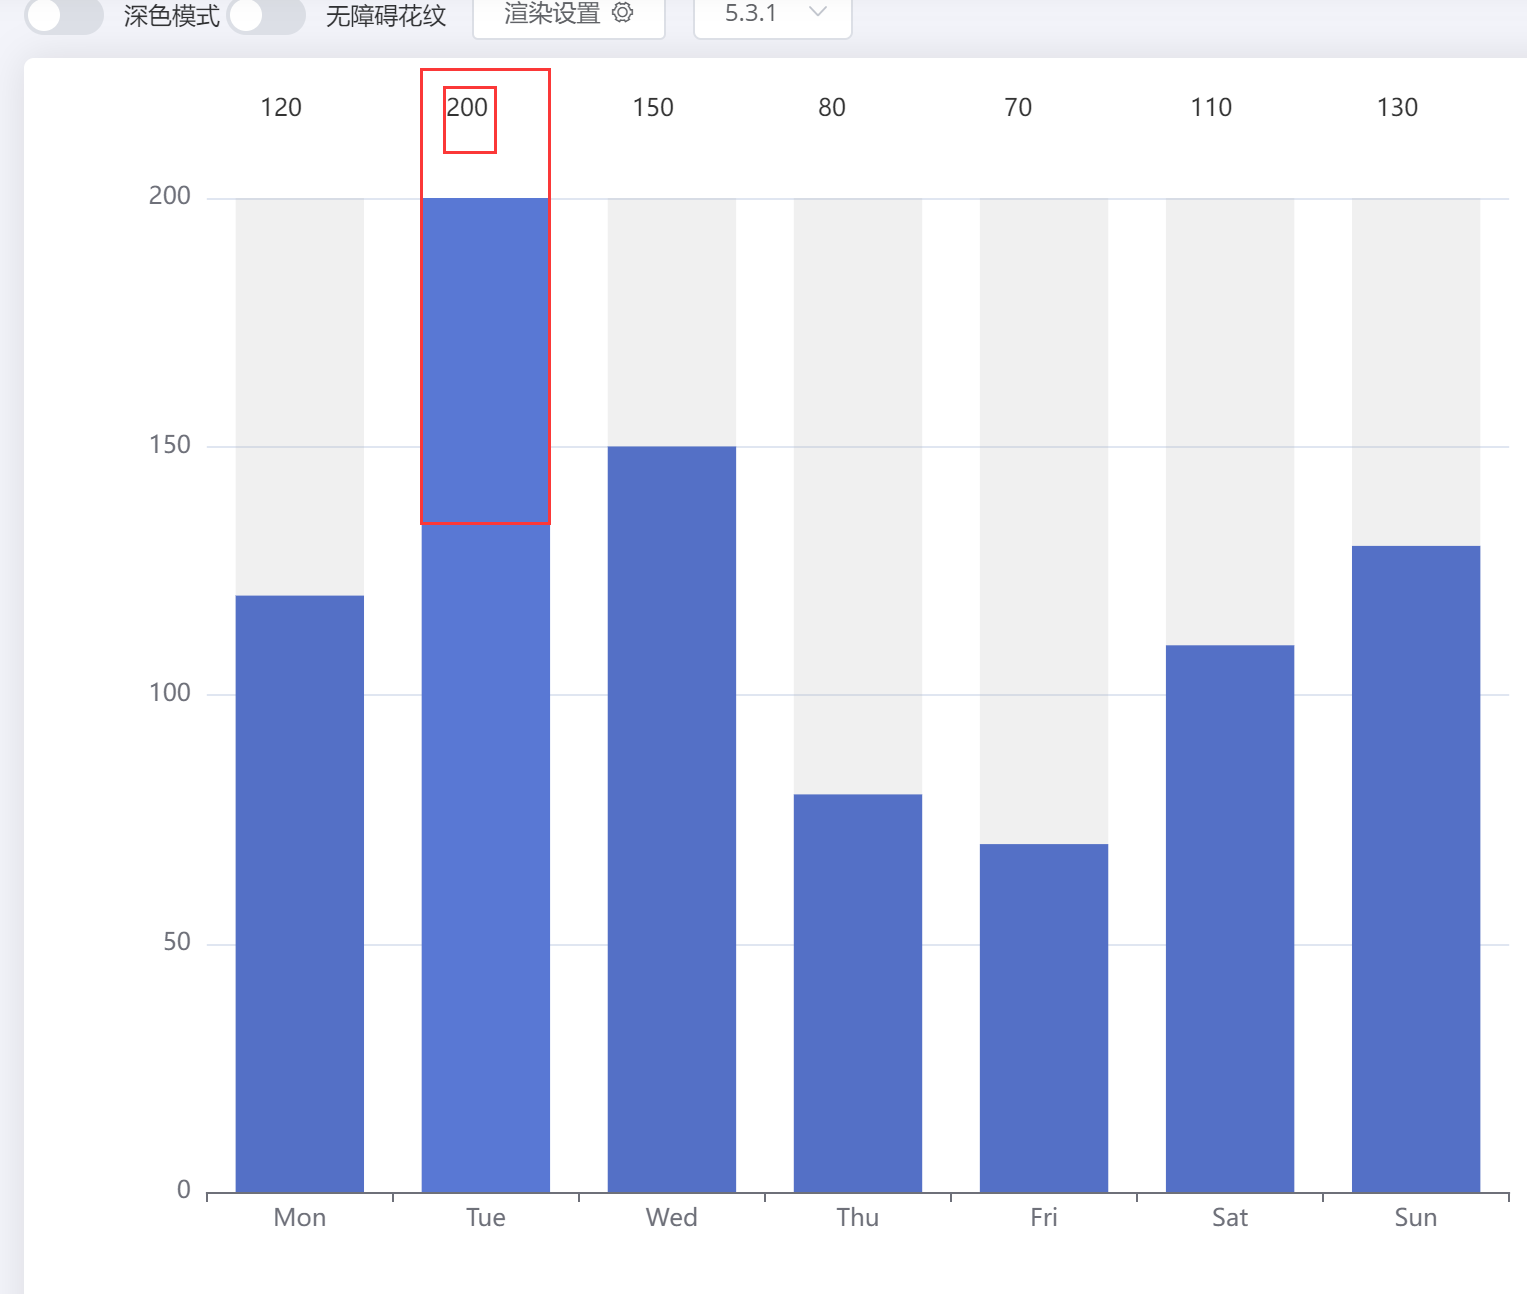Click the value label 130 above Sun
1527x1294 pixels.
point(1397,108)
